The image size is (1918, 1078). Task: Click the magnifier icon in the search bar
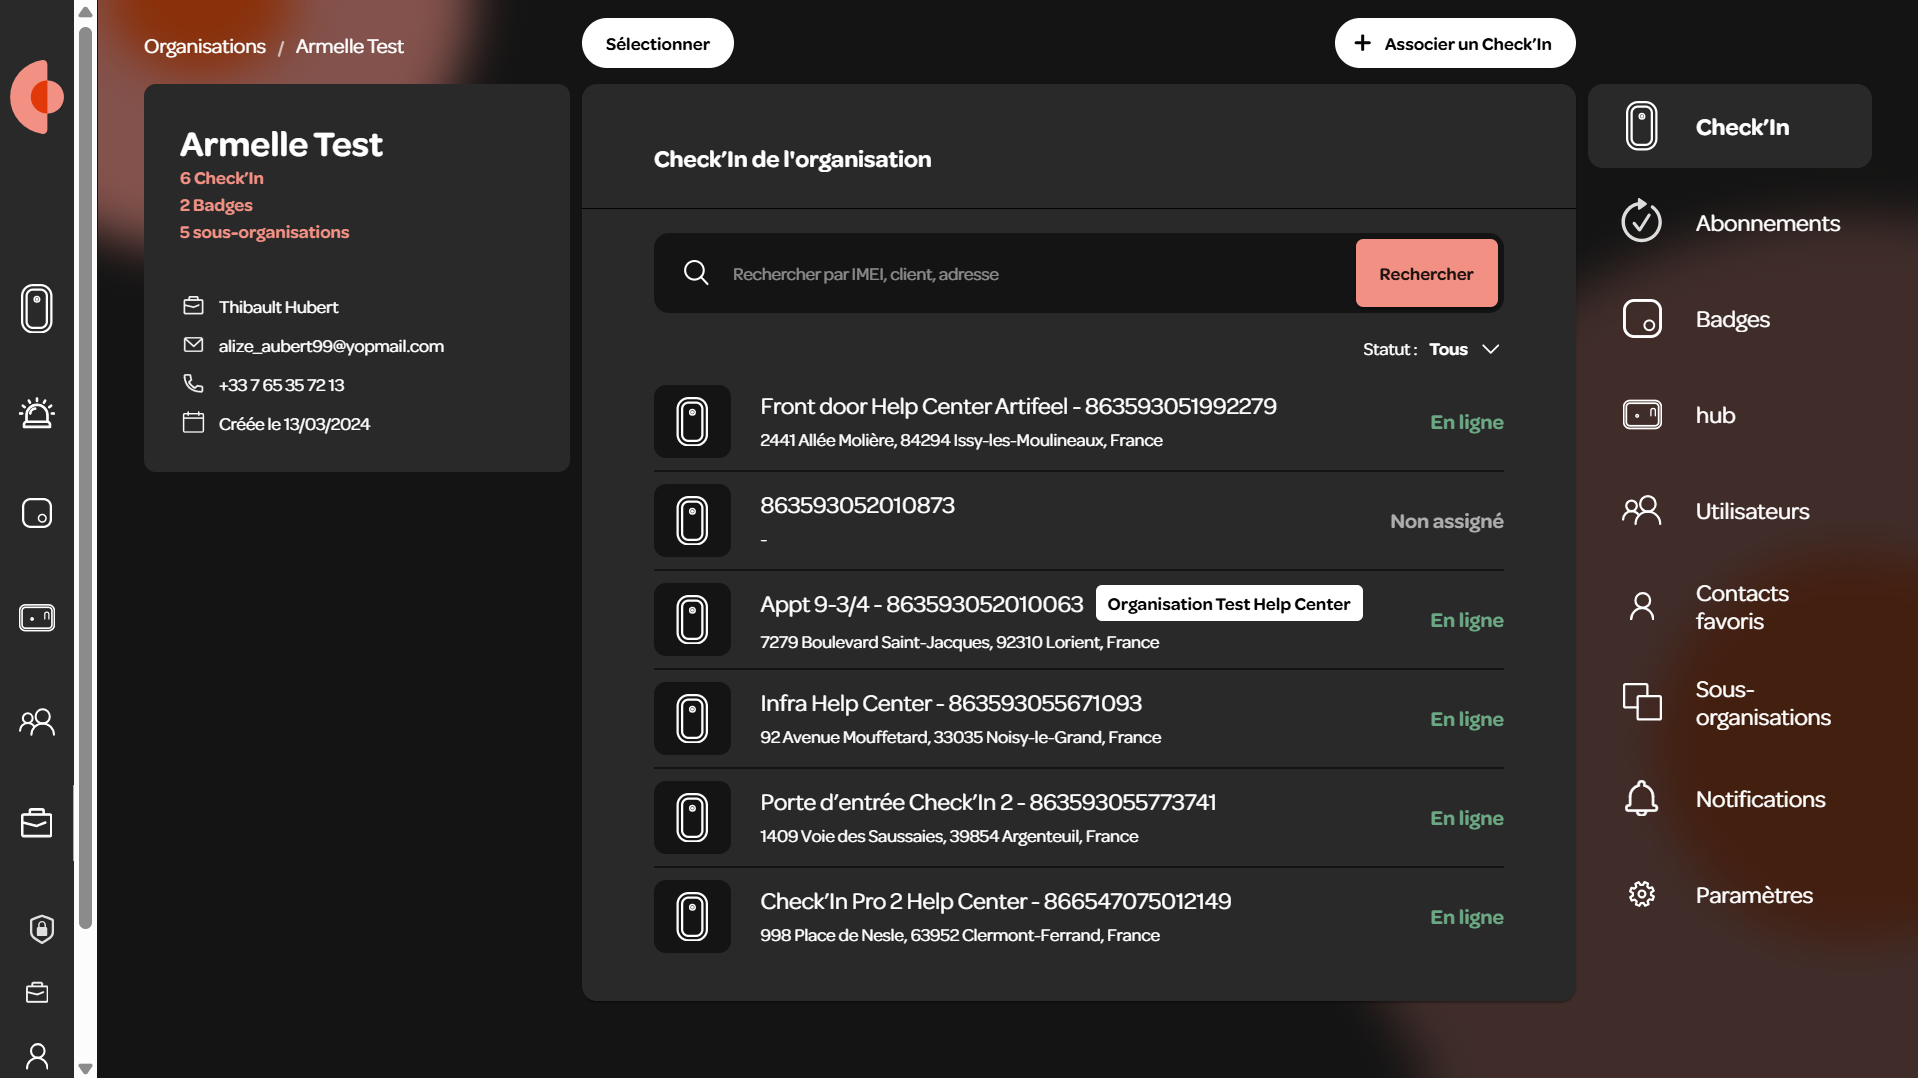(x=696, y=273)
